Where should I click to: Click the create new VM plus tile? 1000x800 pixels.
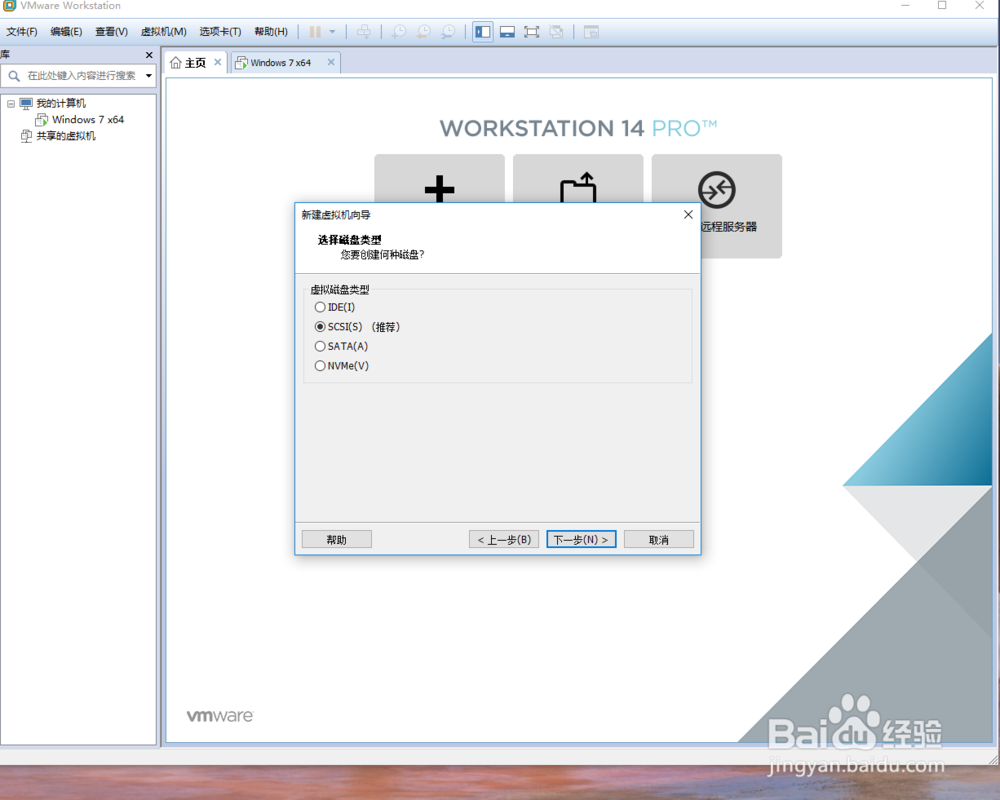click(439, 179)
